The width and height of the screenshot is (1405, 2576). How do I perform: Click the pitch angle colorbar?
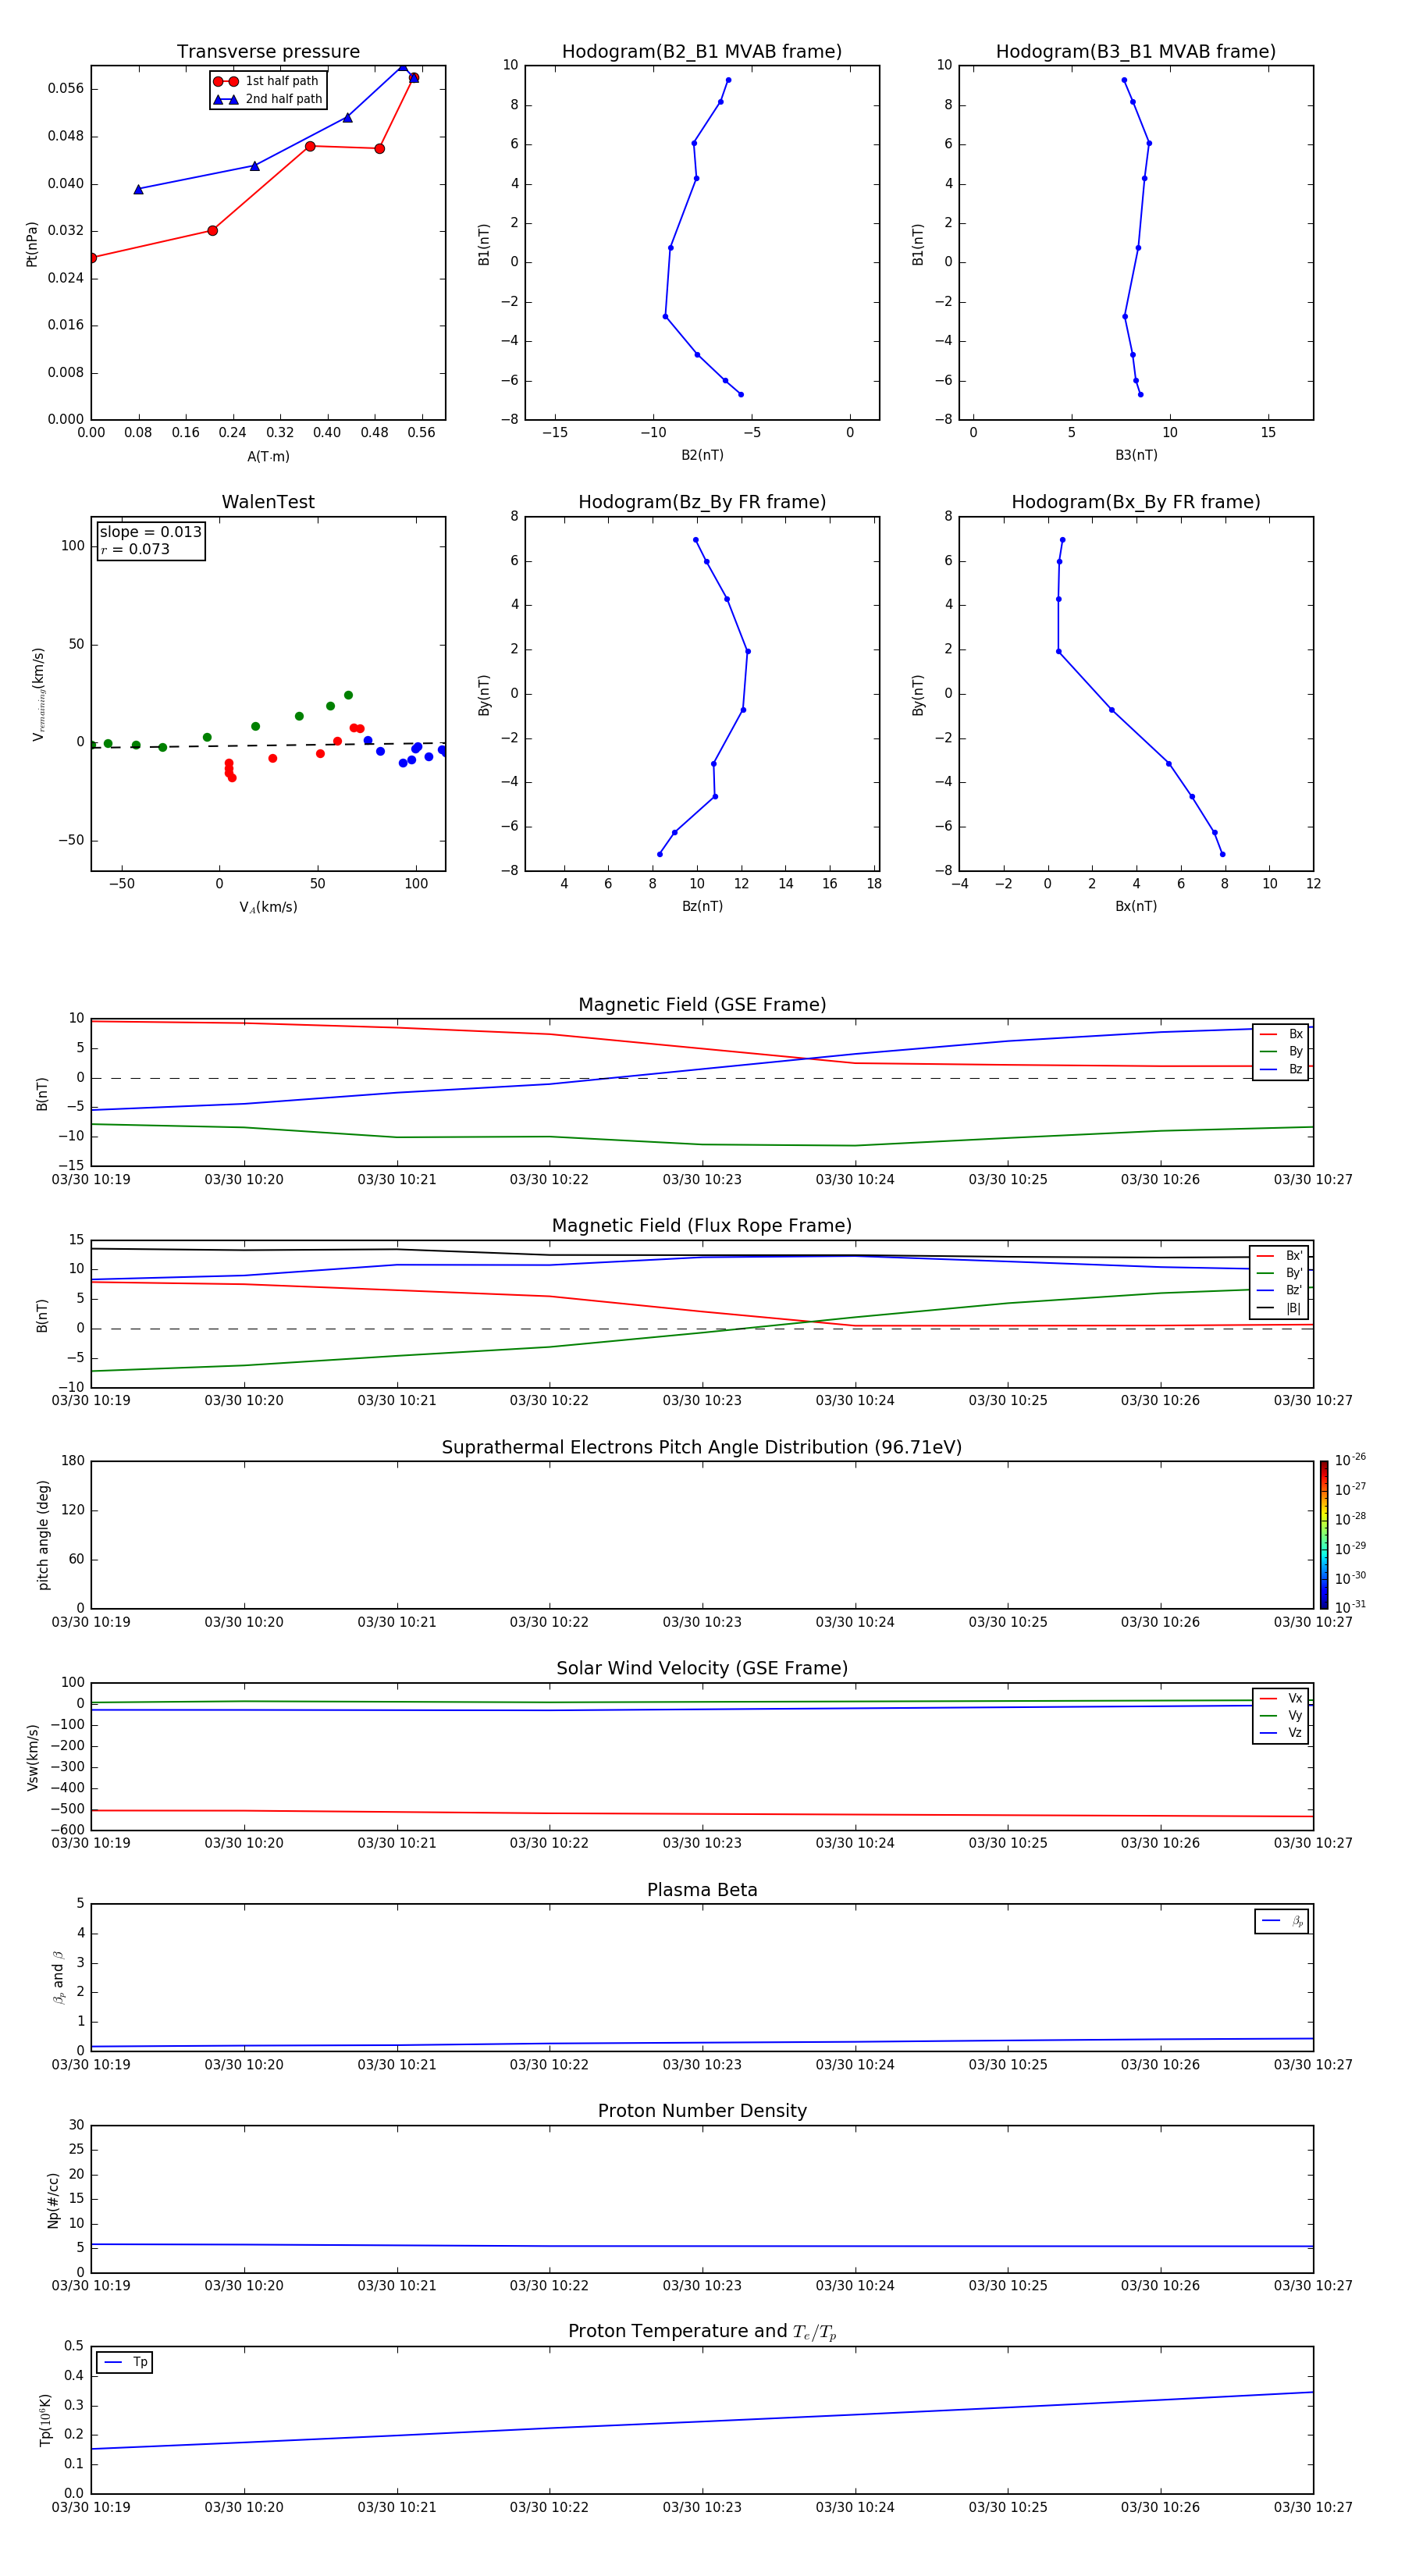(1323, 1535)
